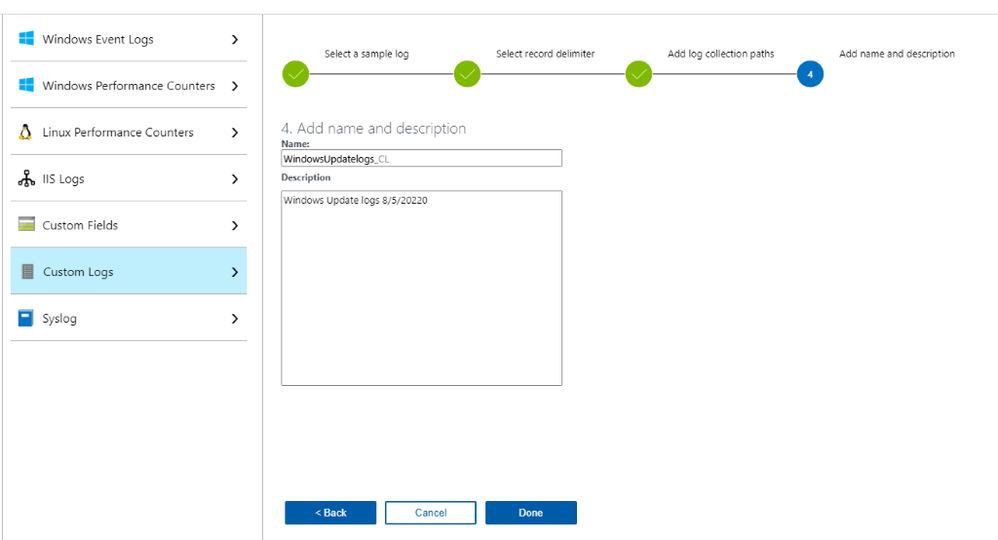Screen dimensions: 998x540
Task: Click the Custom Fields icon
Action: click(26, 224)
